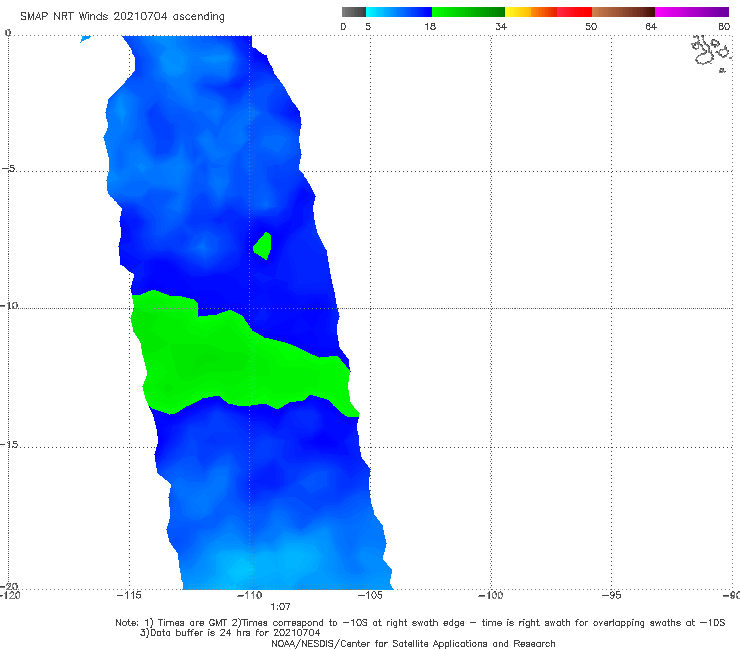
Task: Click the Galapagos islands coastline outline
Action: point(712,54)
